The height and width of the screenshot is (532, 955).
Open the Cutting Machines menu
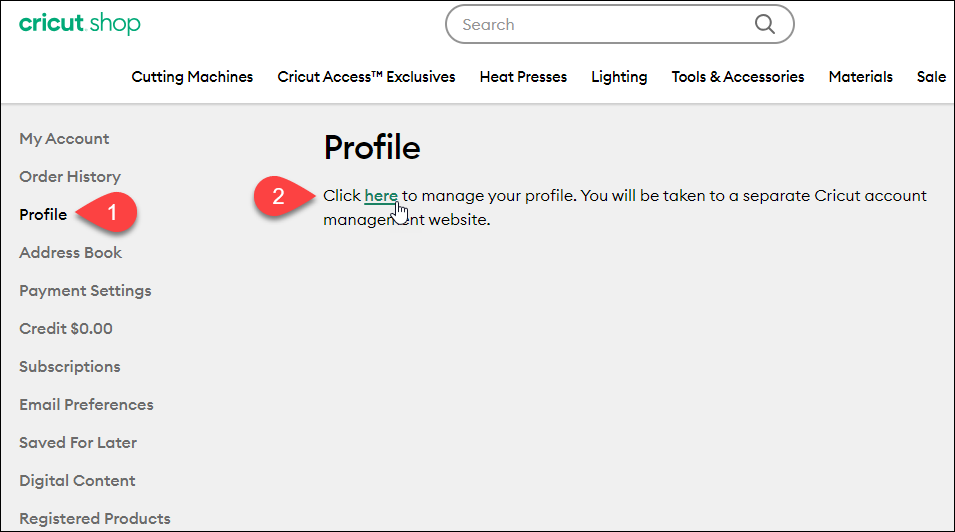(192, 77)
